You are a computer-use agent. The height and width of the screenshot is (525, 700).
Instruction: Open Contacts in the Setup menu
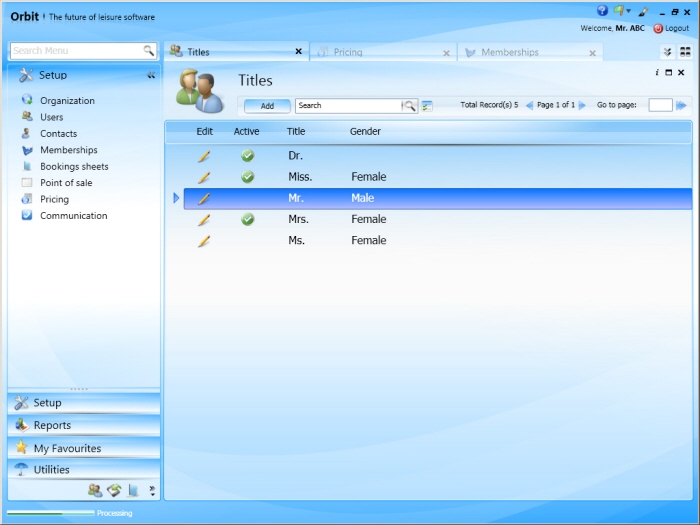tap(58, 133)
